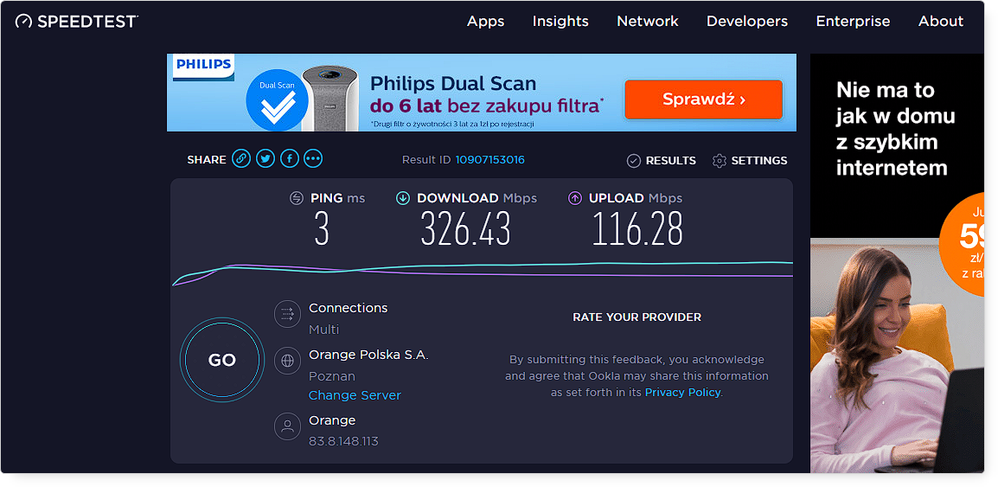The image size is (998, 487).
Task: Open more share options ellipsis icon
Action: click(x=313, y=159)
